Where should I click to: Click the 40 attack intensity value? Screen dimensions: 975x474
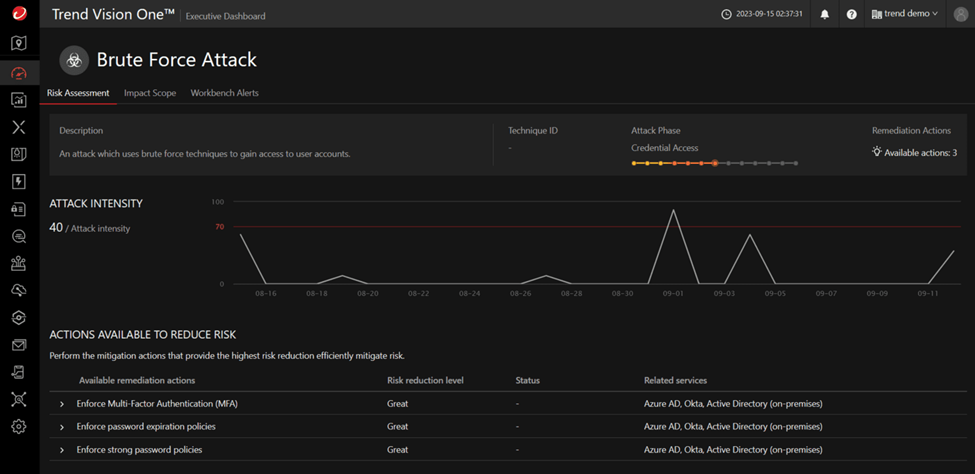click(56, 228)
